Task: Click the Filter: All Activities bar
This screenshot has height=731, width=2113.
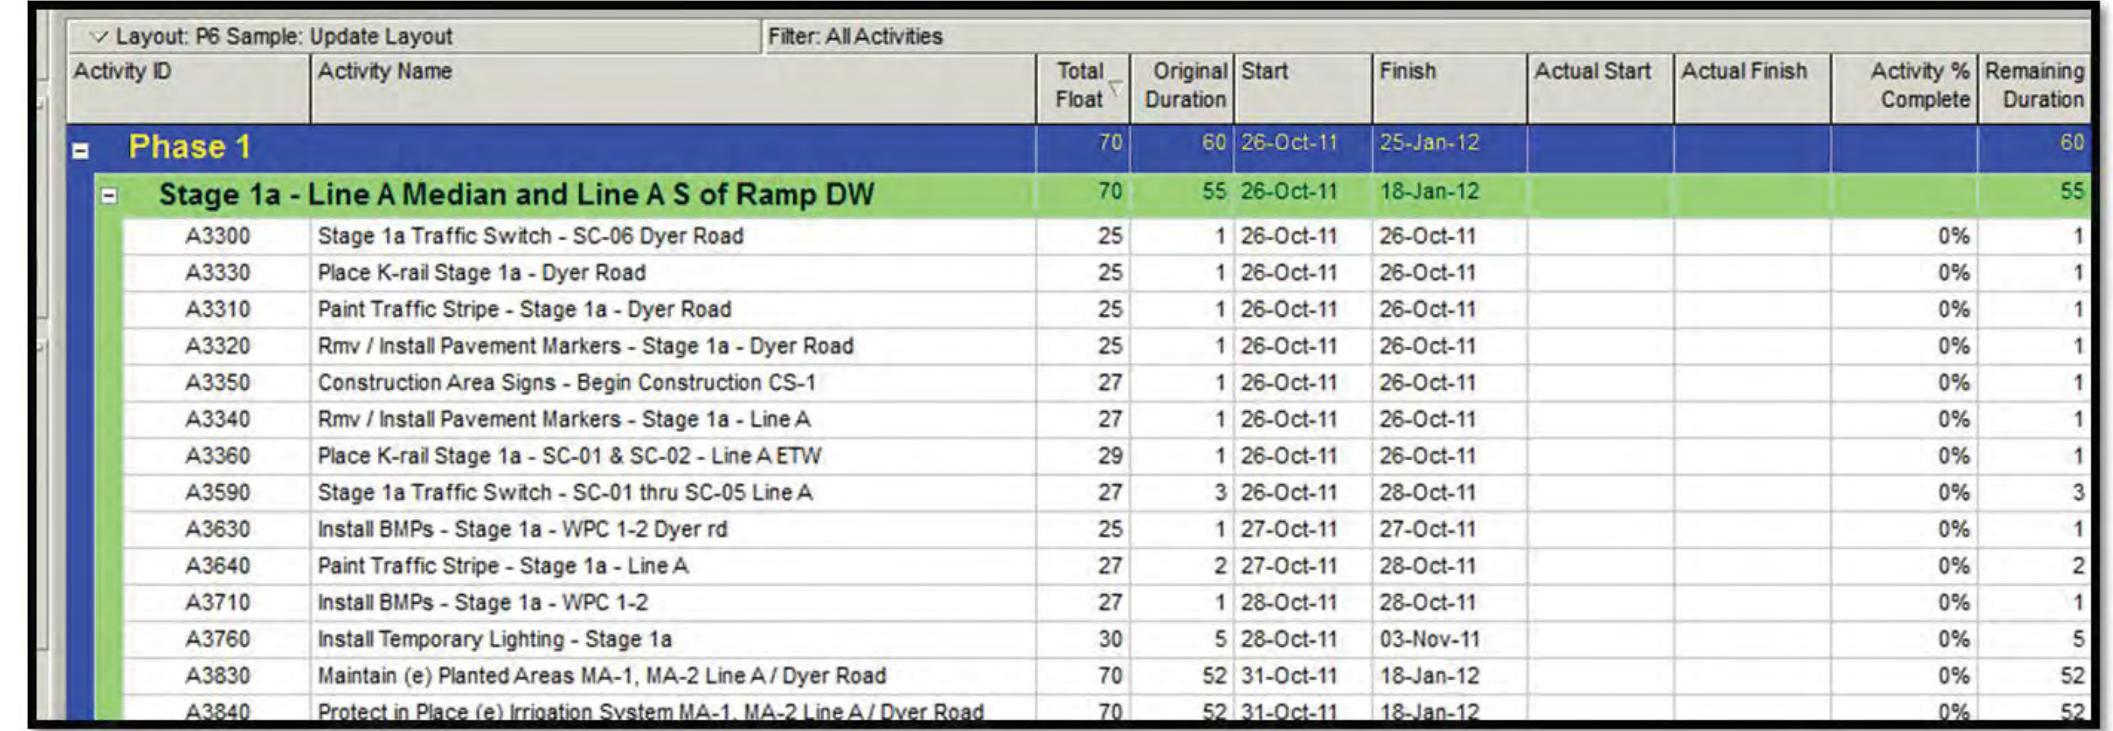Action: [855, 37]
